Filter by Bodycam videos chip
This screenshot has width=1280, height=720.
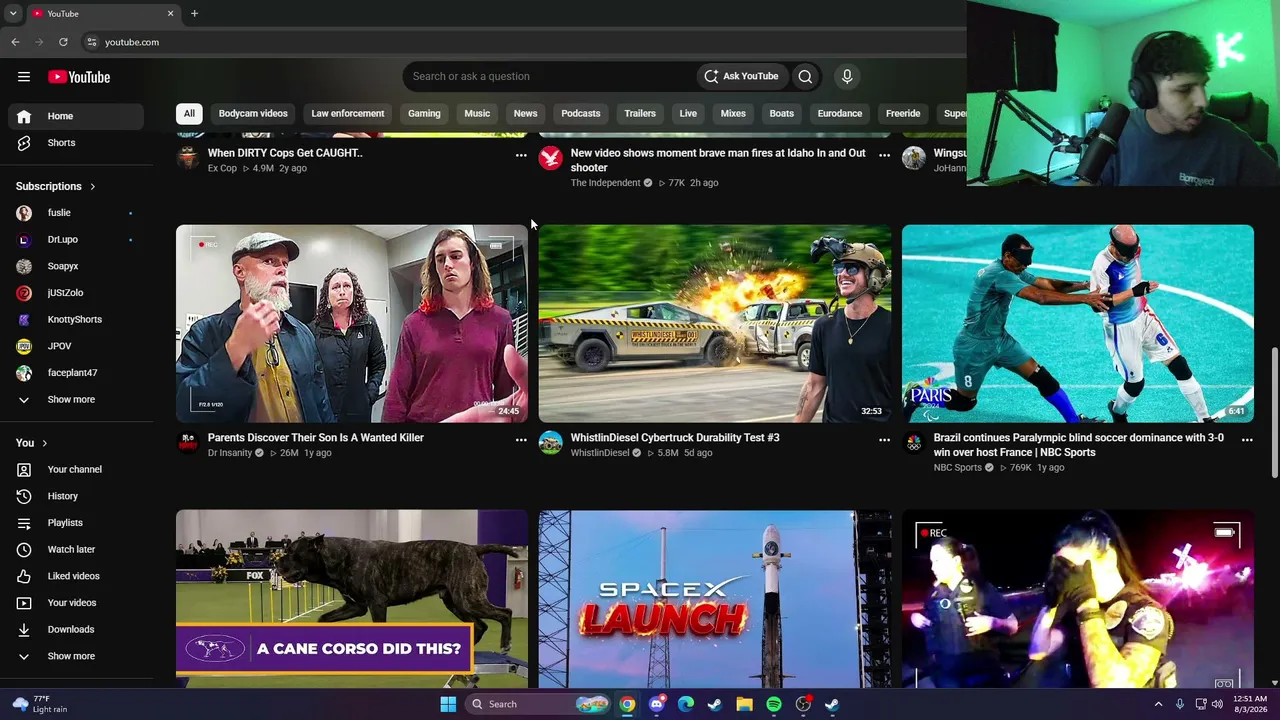pos(253,114)
